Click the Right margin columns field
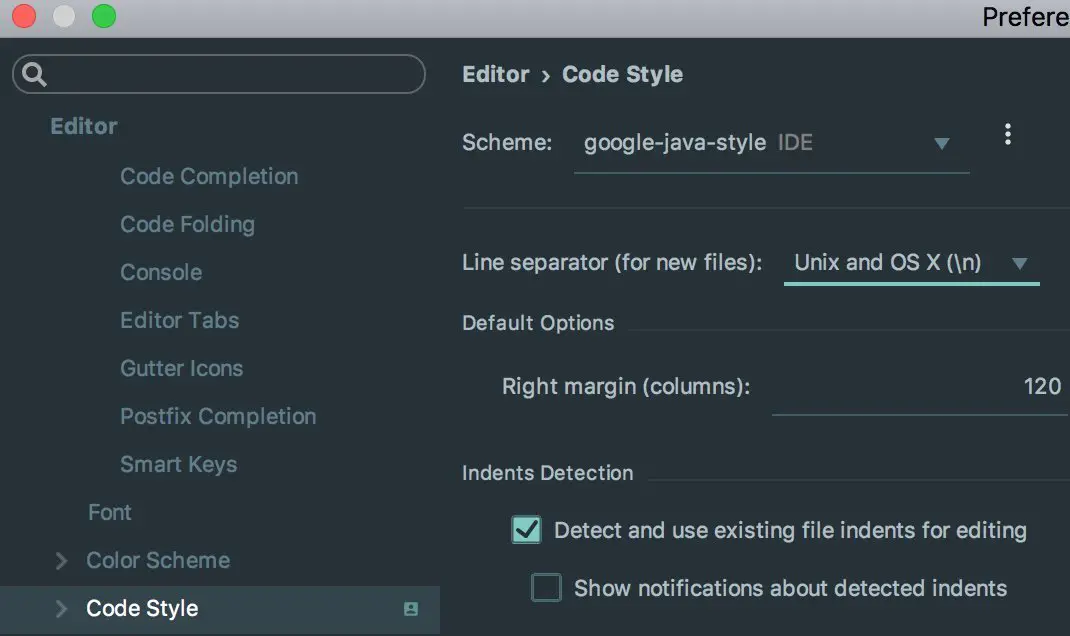 (x=918, y=387)
